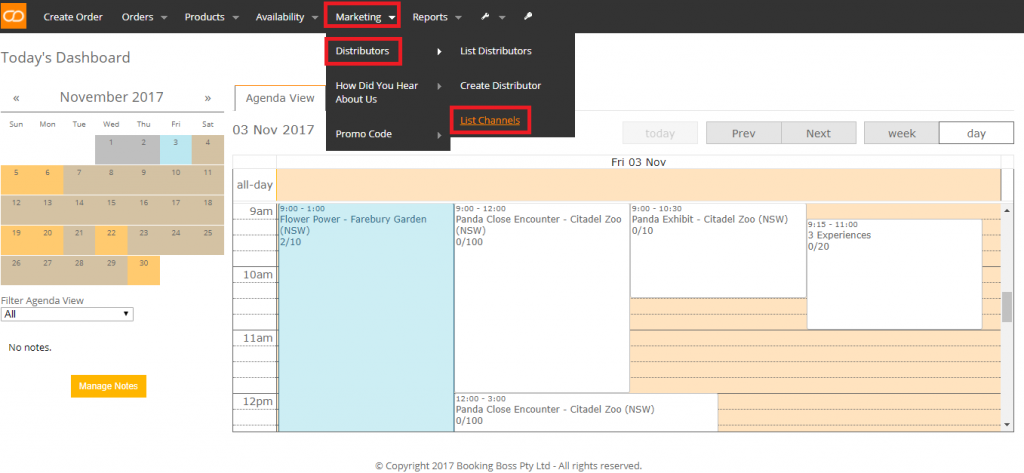
Task: Expand the Orders menu
Action: 144,17
